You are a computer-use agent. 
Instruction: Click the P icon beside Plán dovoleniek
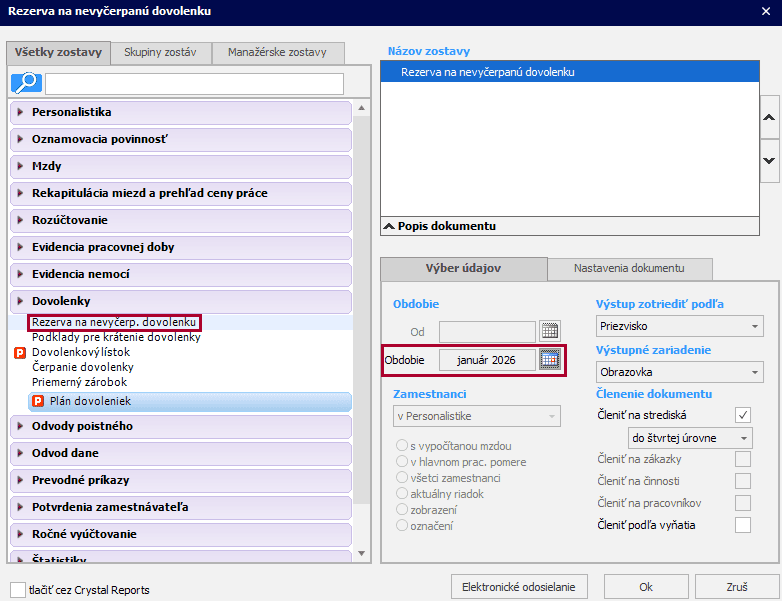click(x=38, y=401)
